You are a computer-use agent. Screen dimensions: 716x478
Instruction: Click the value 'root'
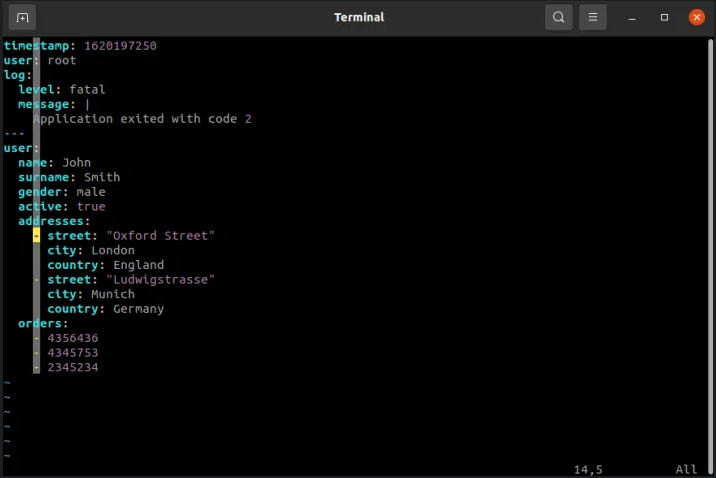click(x=62, y=60)
